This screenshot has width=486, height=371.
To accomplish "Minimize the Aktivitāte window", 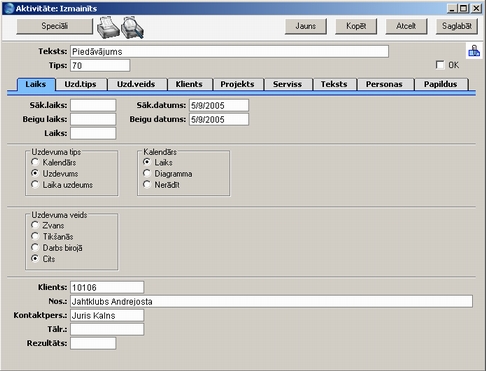I will 452,8.
